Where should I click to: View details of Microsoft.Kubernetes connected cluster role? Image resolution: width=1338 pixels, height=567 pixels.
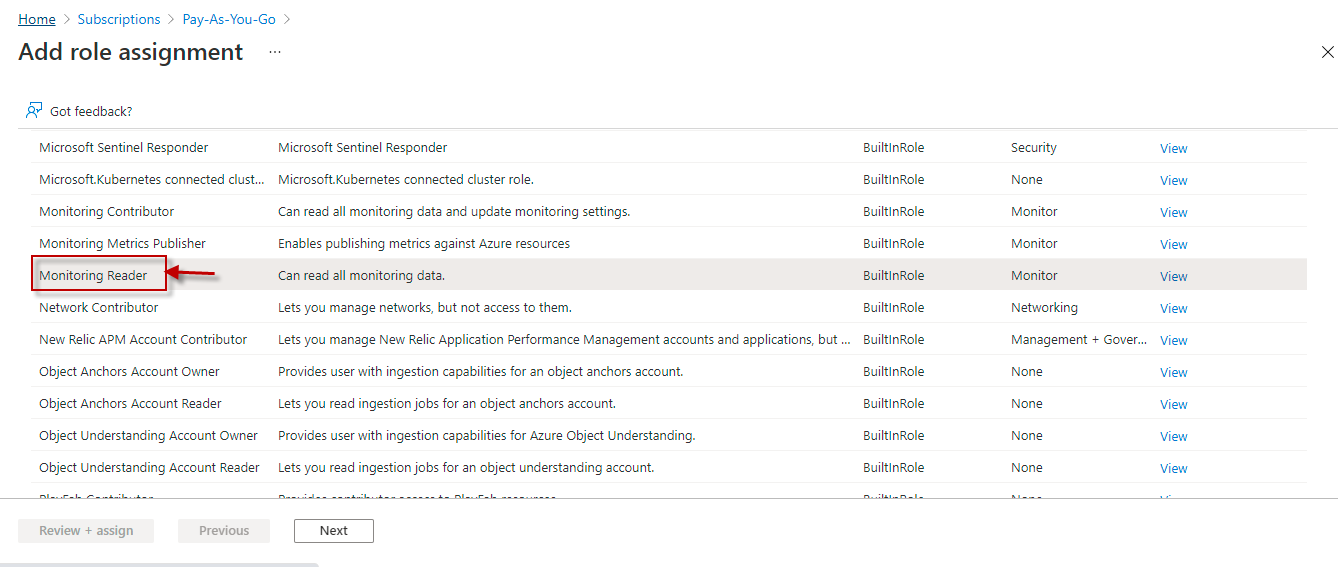click(1173, 180)
